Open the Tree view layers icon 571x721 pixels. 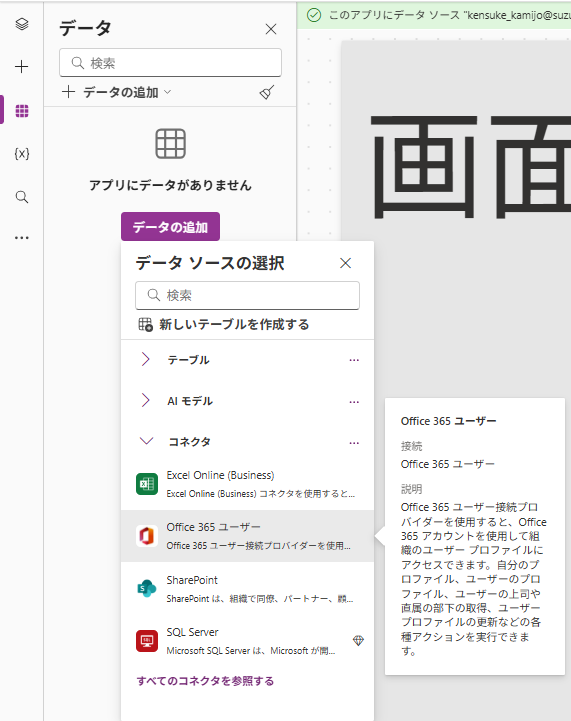tap(22, 23)
